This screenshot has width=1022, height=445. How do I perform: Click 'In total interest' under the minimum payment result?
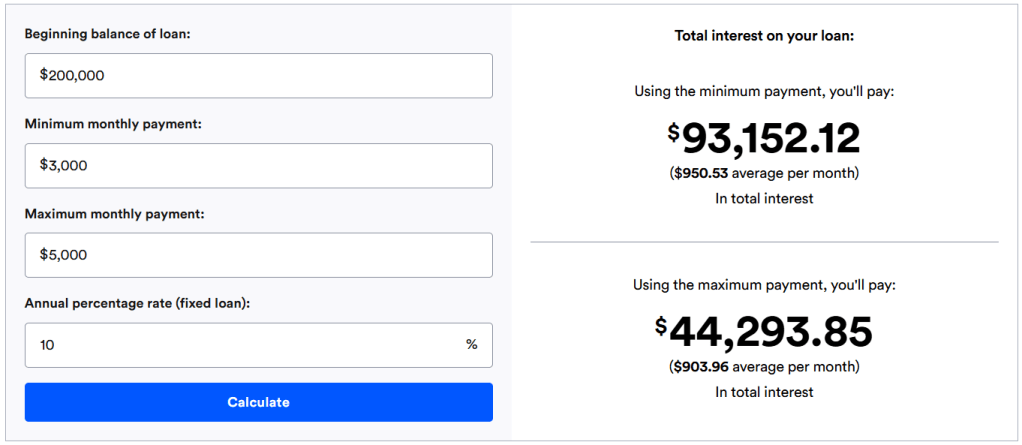(764, 199)
